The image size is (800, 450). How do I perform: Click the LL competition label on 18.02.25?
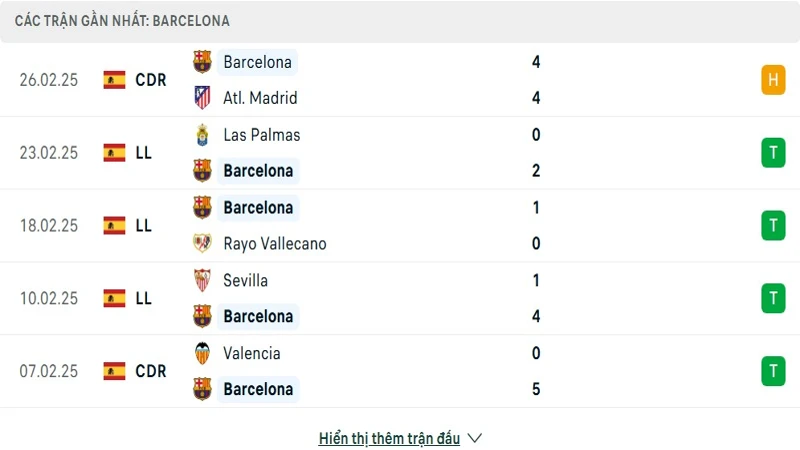point(143,226)
